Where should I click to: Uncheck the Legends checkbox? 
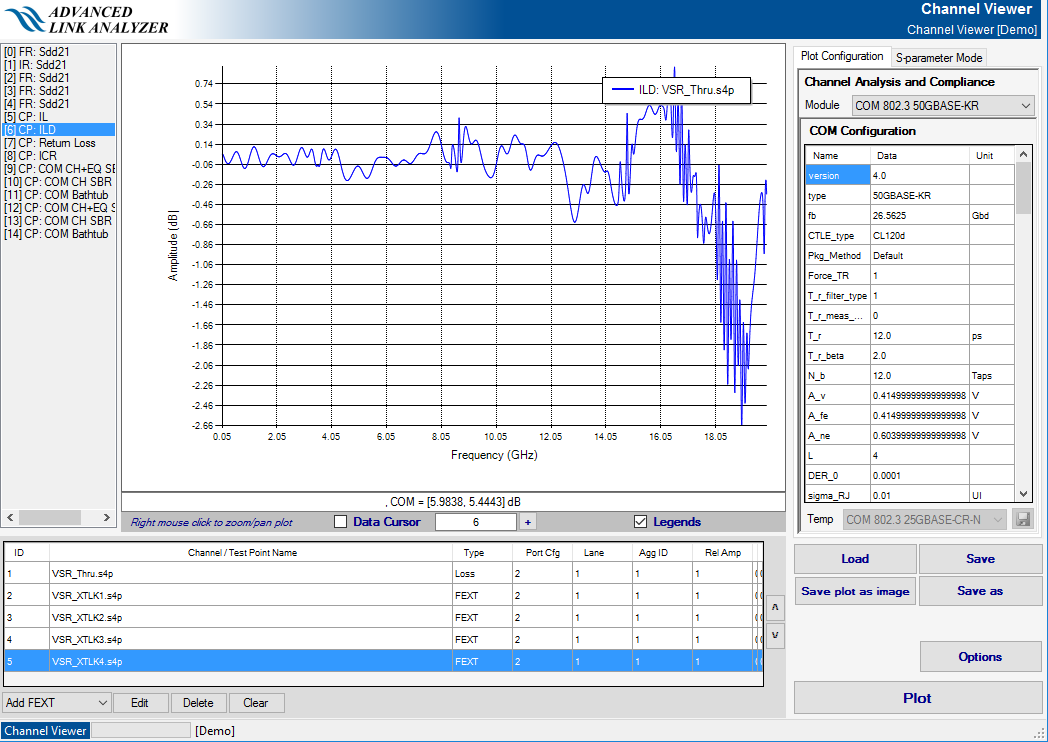point(640,521)
